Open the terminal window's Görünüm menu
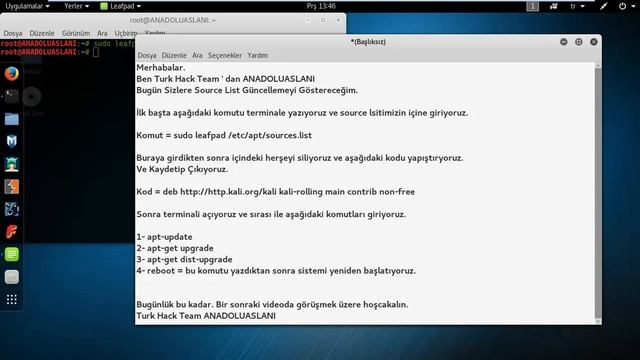Screen dimensions: 640x360 tap(76, 33)
